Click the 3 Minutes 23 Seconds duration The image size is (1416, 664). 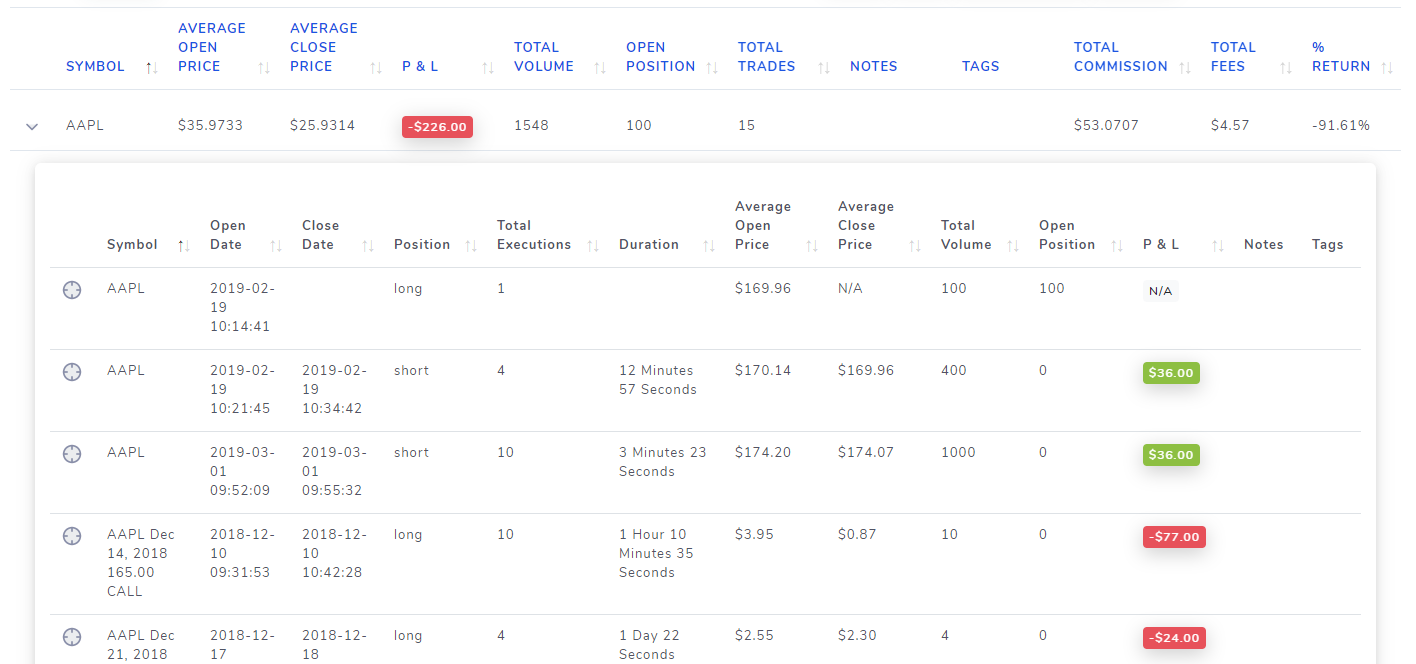tap(663, 462)
